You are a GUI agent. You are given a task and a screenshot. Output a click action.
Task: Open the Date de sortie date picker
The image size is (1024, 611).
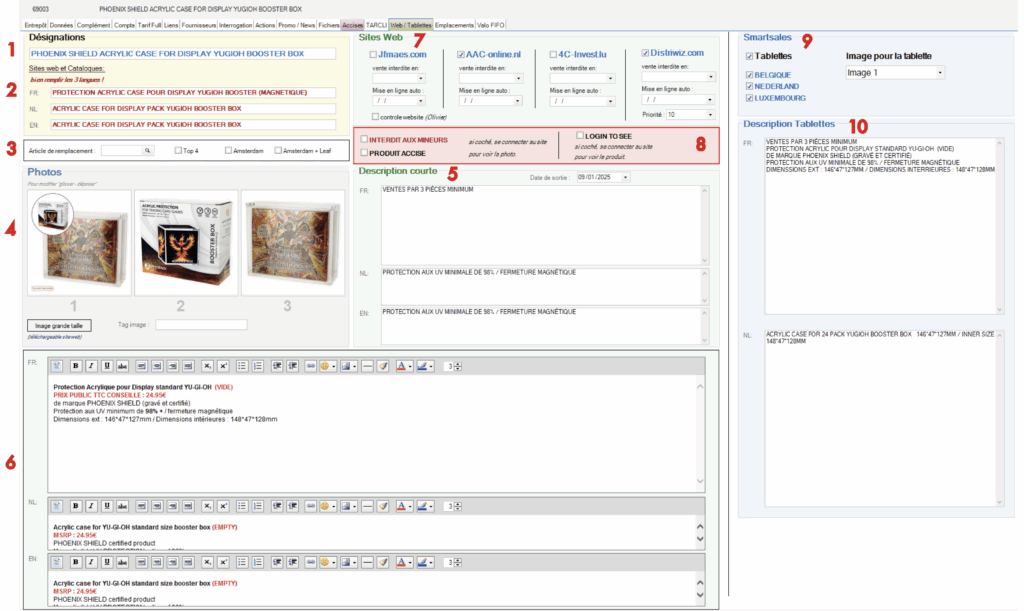[625, 177]
